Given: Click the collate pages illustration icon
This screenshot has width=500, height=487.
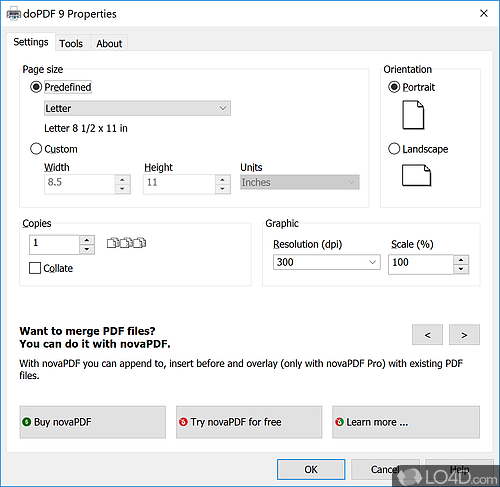Looking at the screenshot, I should tap(126, 243).
